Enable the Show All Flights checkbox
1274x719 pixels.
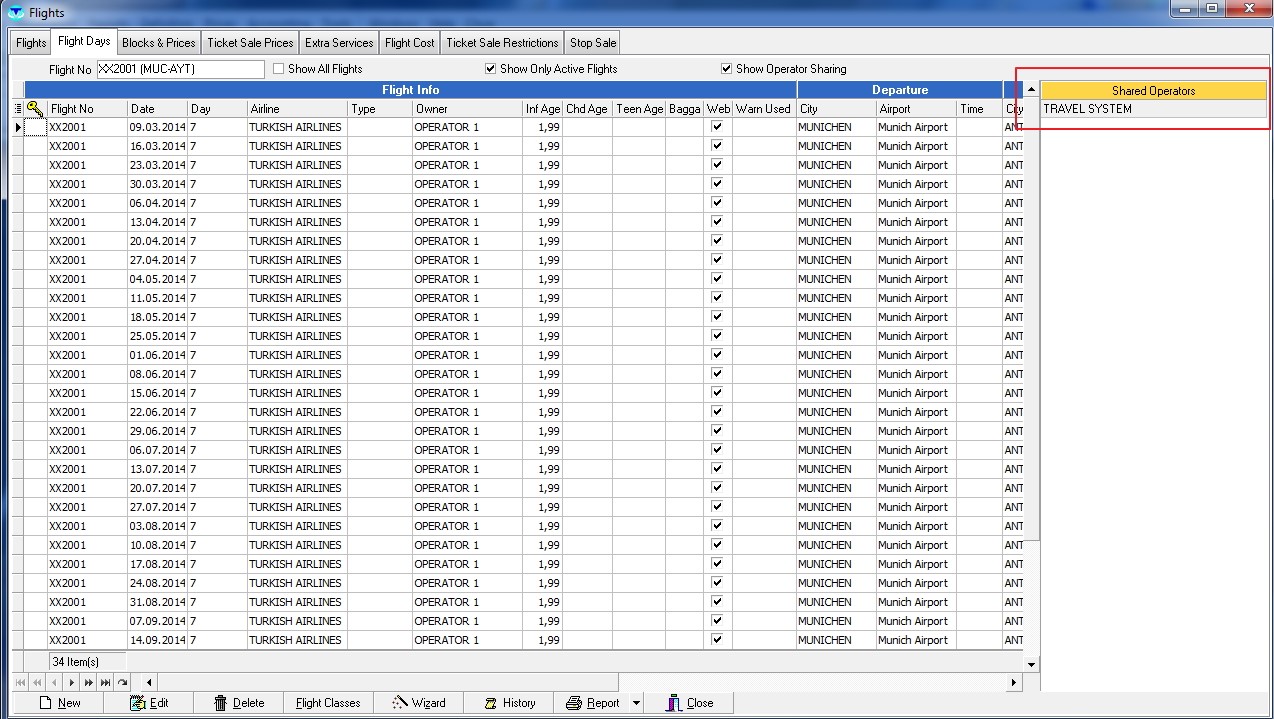click(279, 69)
